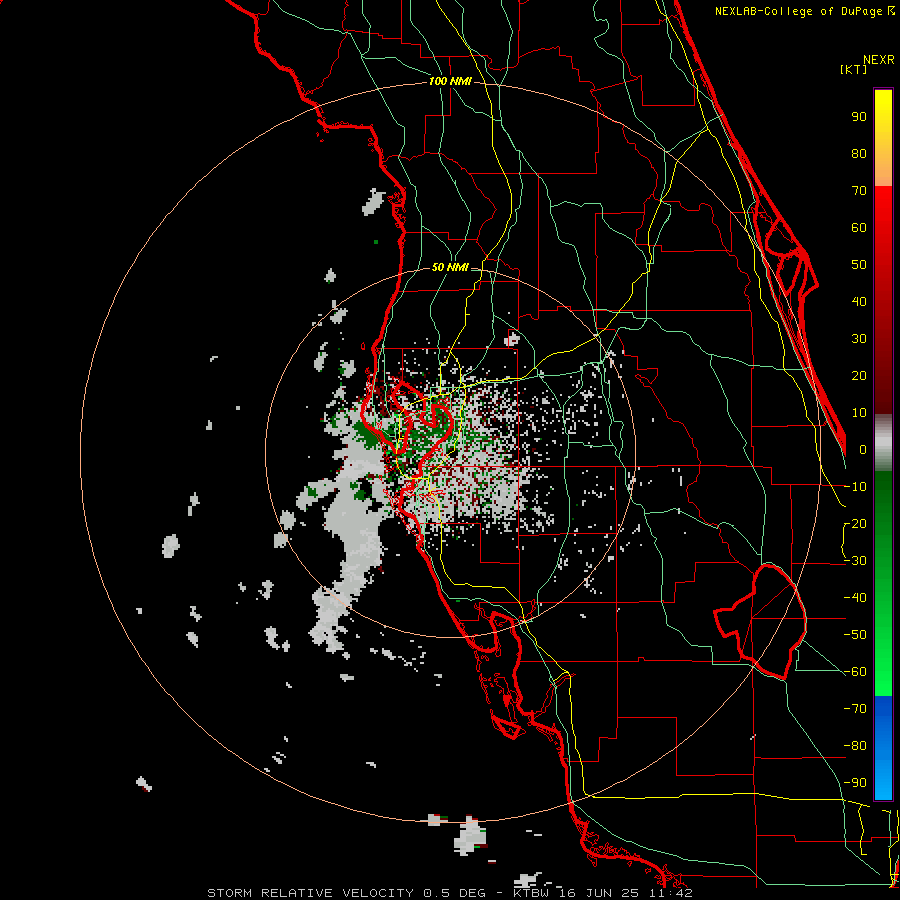Click the 0 knot label on the velocity scale

pyautogui.click(x=863, y=450)
